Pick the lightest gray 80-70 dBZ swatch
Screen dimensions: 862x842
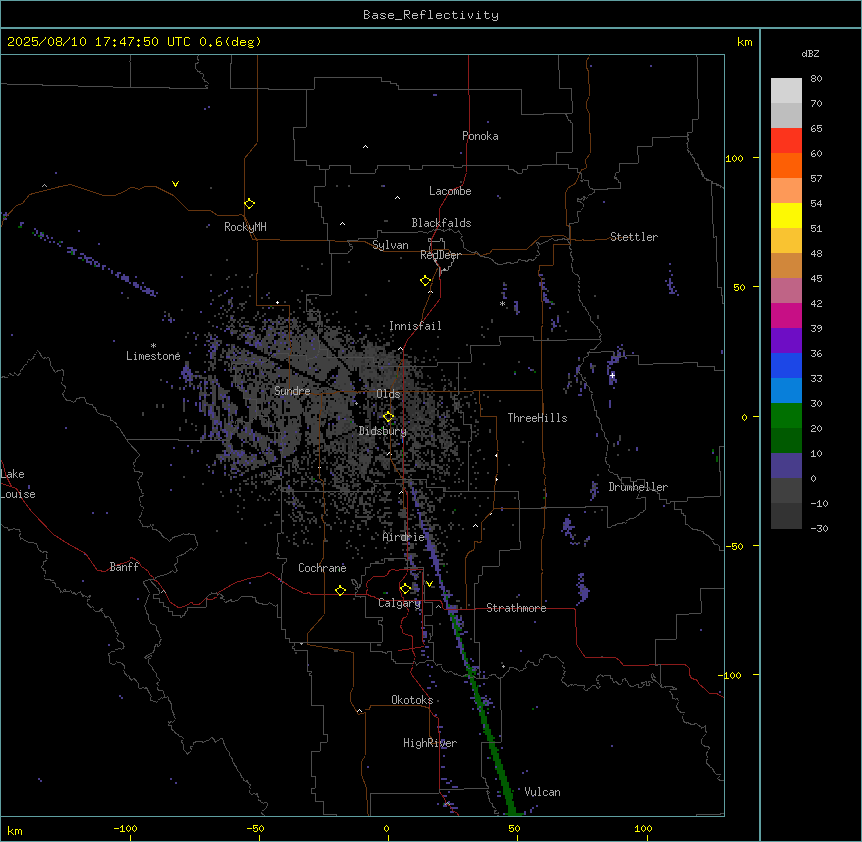pyautogui.click(x=786, y=91)
